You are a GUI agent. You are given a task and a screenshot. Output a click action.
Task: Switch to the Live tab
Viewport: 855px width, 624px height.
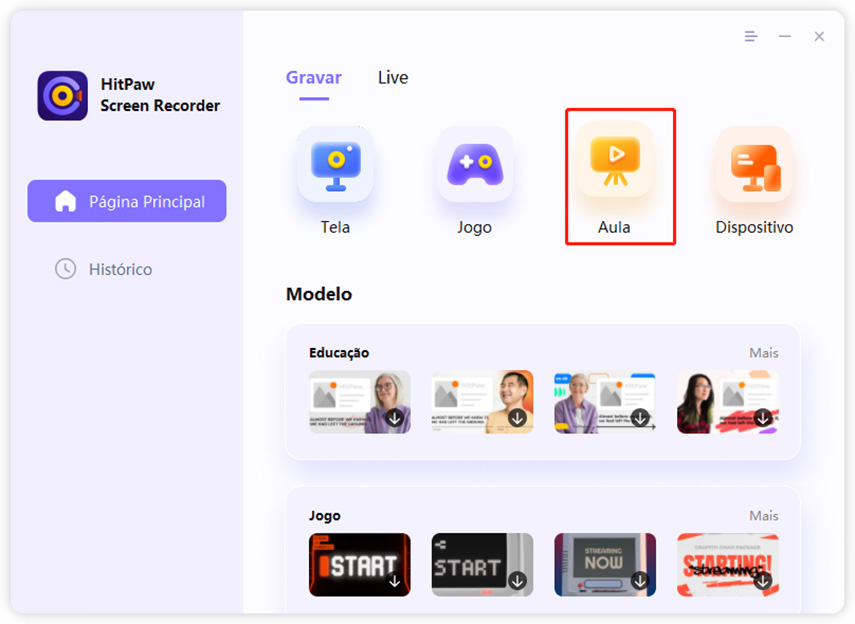click(393, 77)
